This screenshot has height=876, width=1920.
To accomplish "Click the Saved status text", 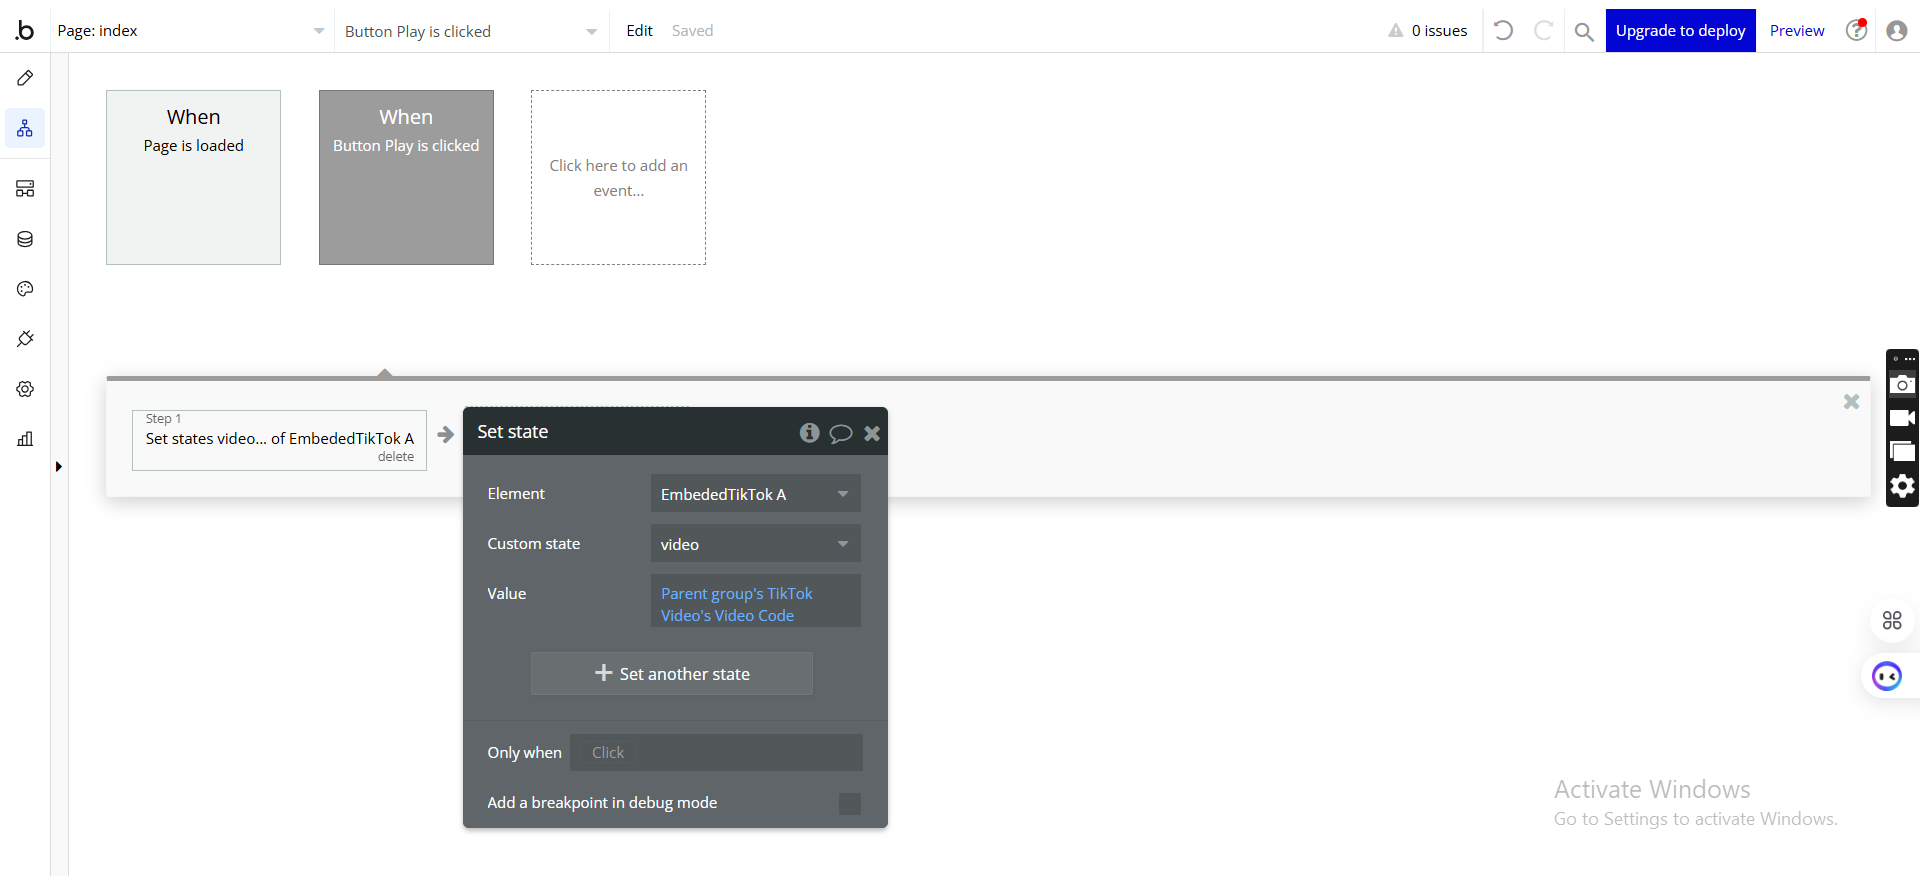I will coord(693,31).
